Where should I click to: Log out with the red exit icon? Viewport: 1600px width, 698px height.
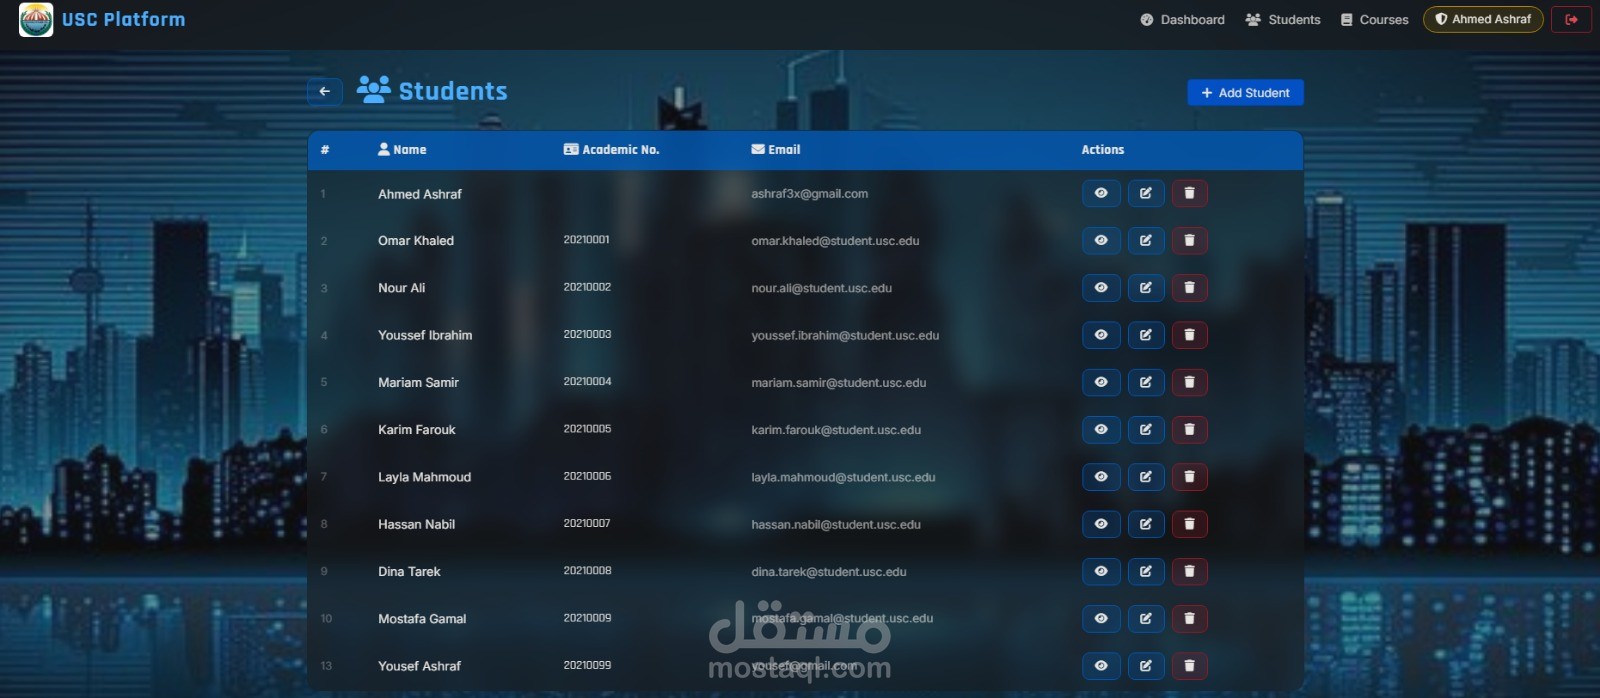1571,19
